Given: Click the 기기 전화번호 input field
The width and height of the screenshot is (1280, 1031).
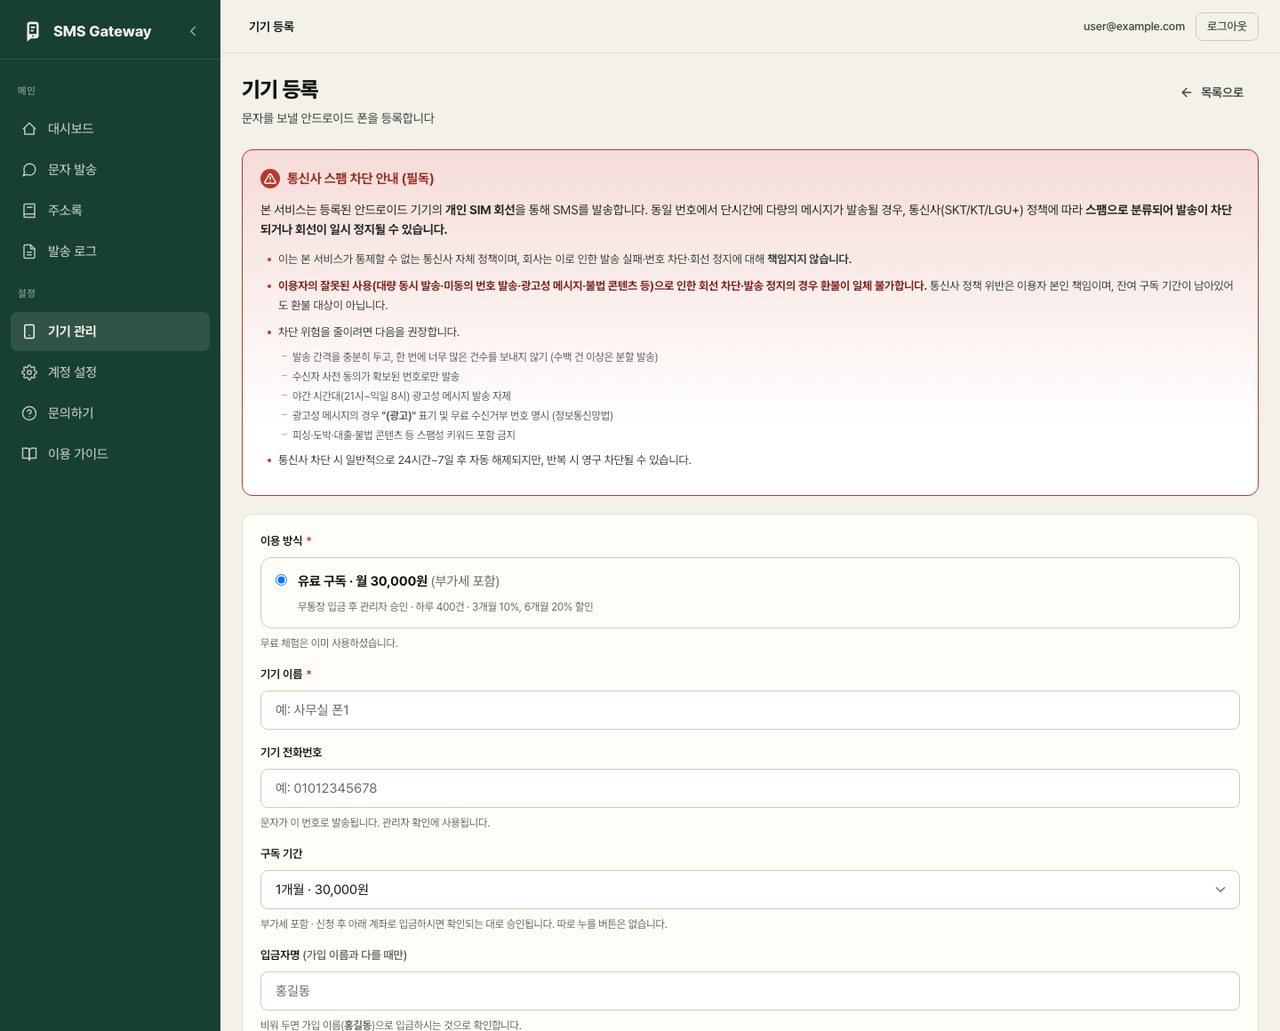Looking at the screenshot, I should pos(750,789).
